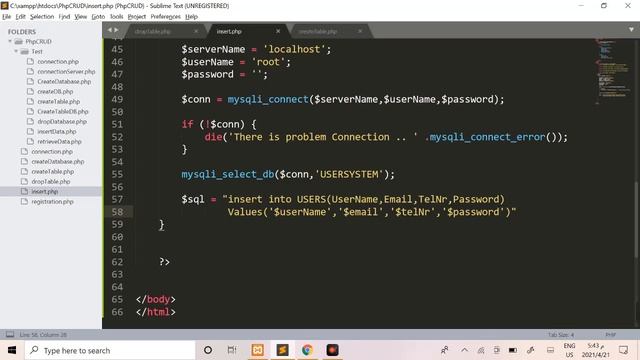Switch to Sublime Text taskbar icon

click(282, 350)
